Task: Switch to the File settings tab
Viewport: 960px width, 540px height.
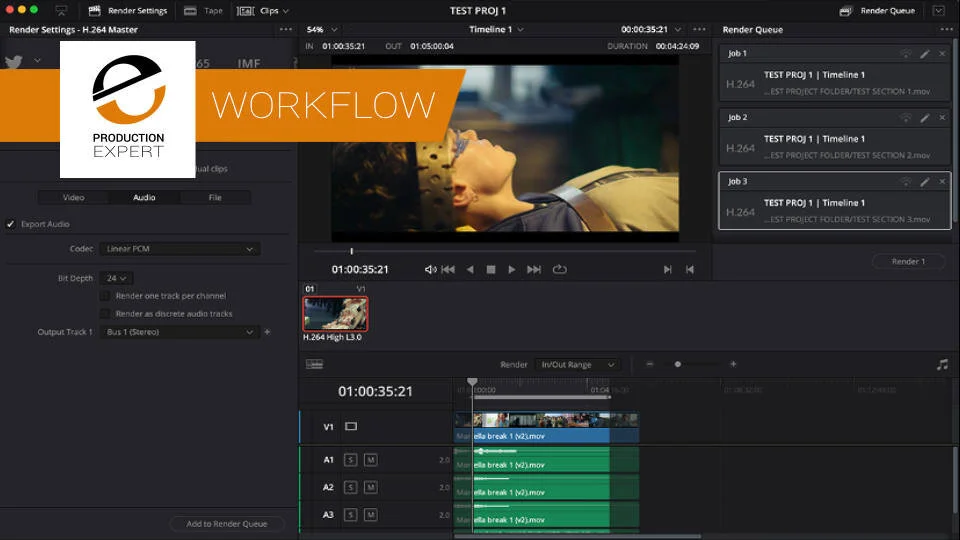Action: pos(215,197)
